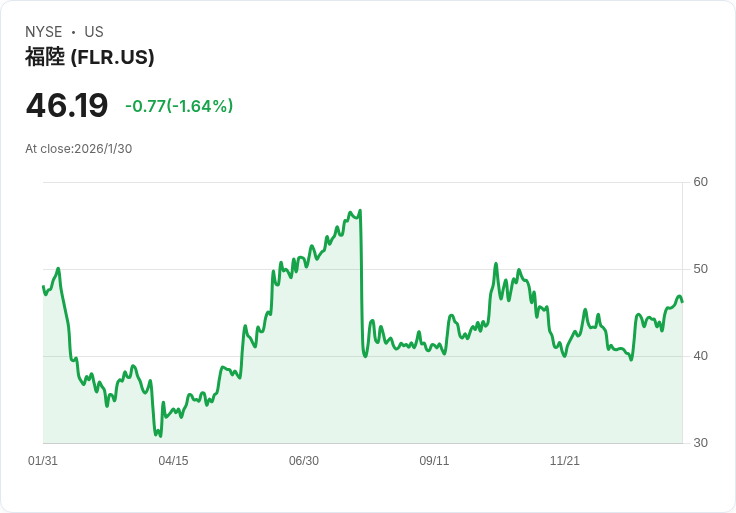The width and height of the screenshot is (736, 513).
Task: Click the -0.77(-1.64%) price change
Action: click(x=179, y=106)
